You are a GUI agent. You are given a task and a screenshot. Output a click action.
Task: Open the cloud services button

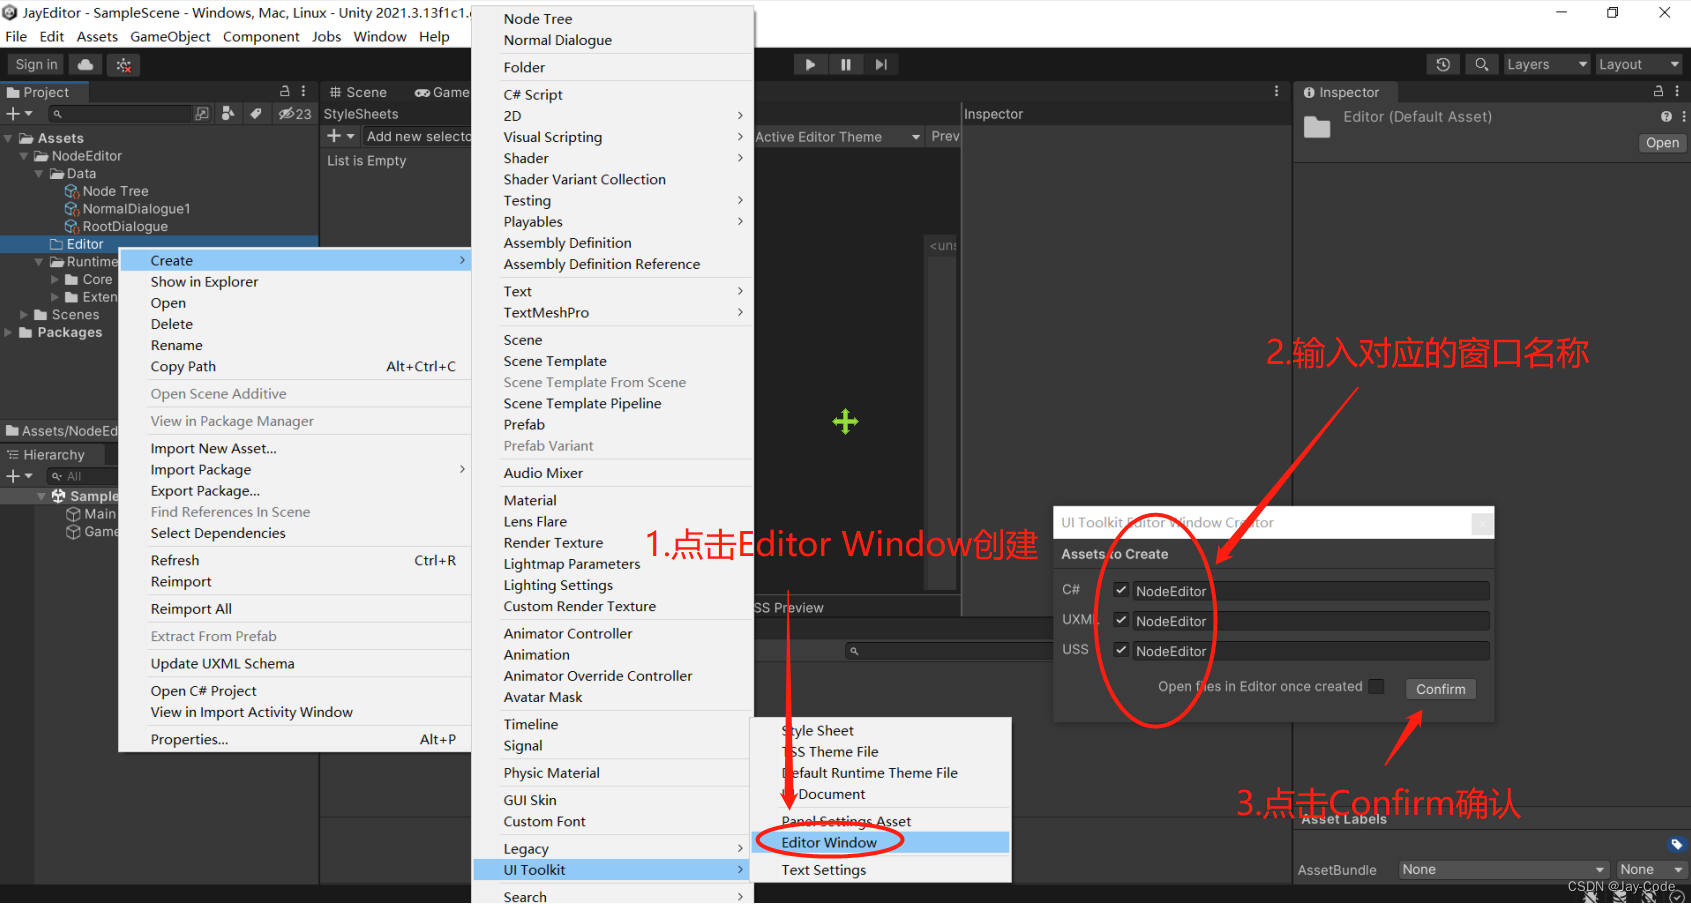tap(86, 64)
